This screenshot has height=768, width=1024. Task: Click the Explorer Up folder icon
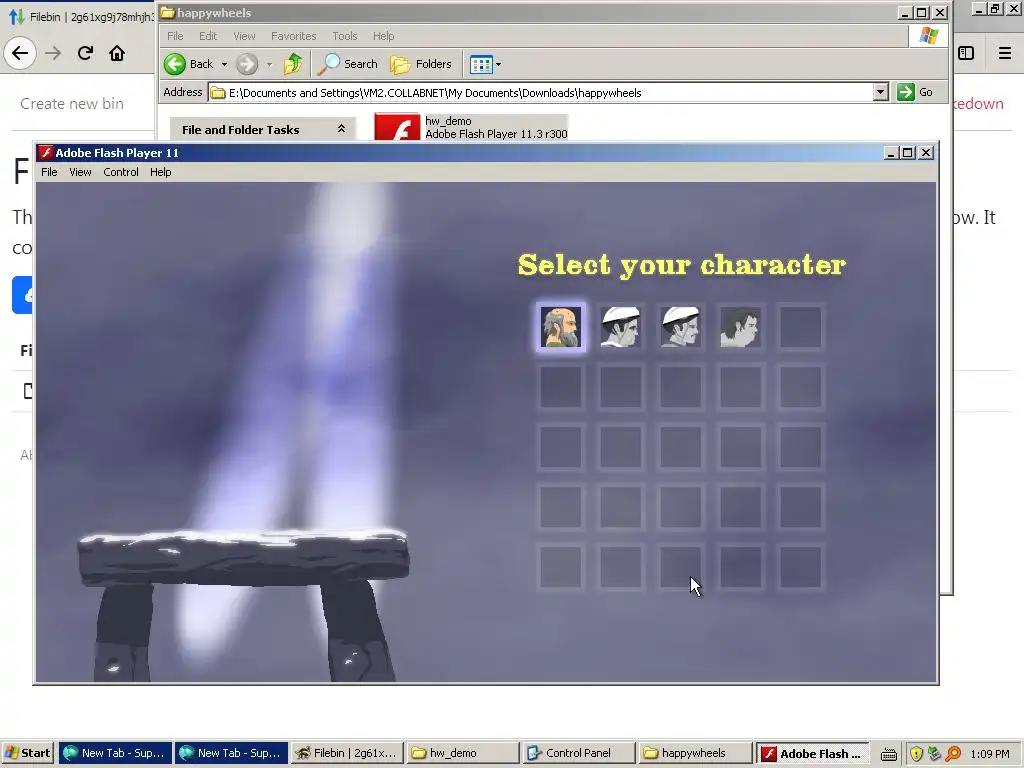click(293, 64)
